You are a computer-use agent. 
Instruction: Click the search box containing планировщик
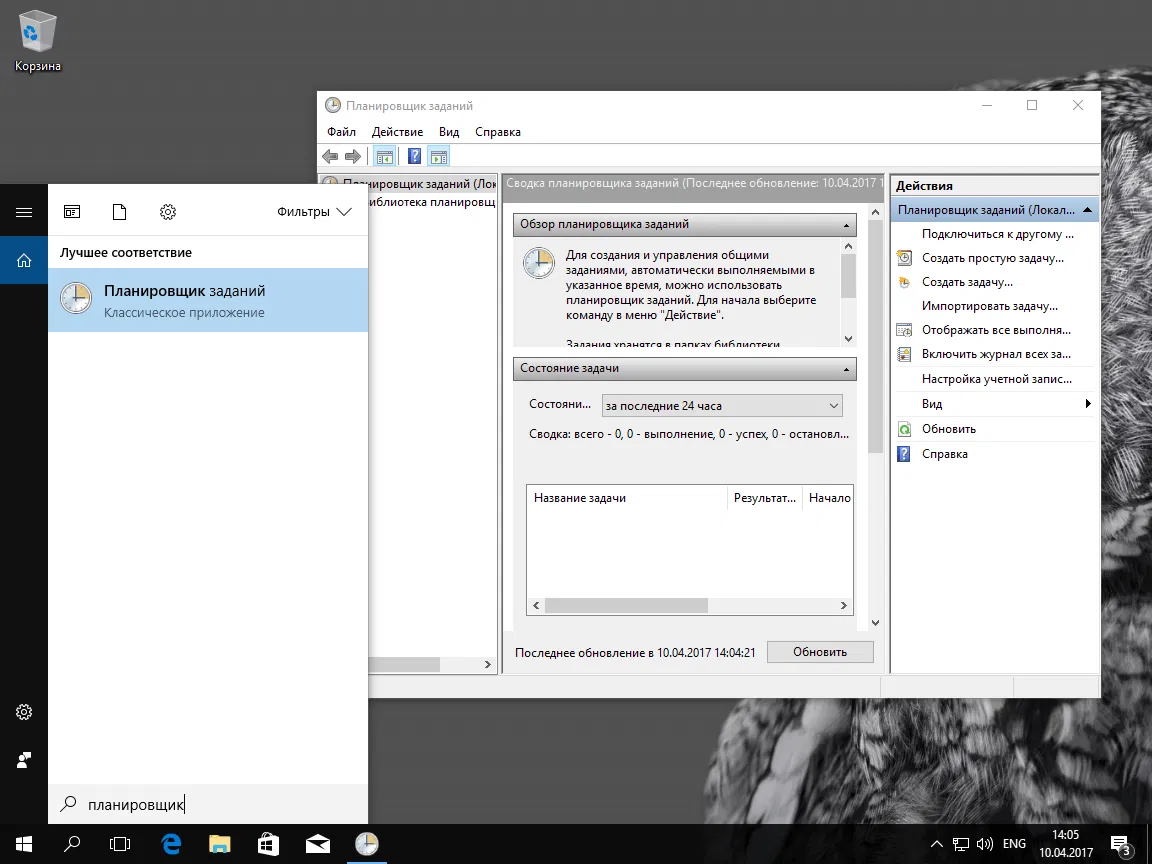[208, 804]
